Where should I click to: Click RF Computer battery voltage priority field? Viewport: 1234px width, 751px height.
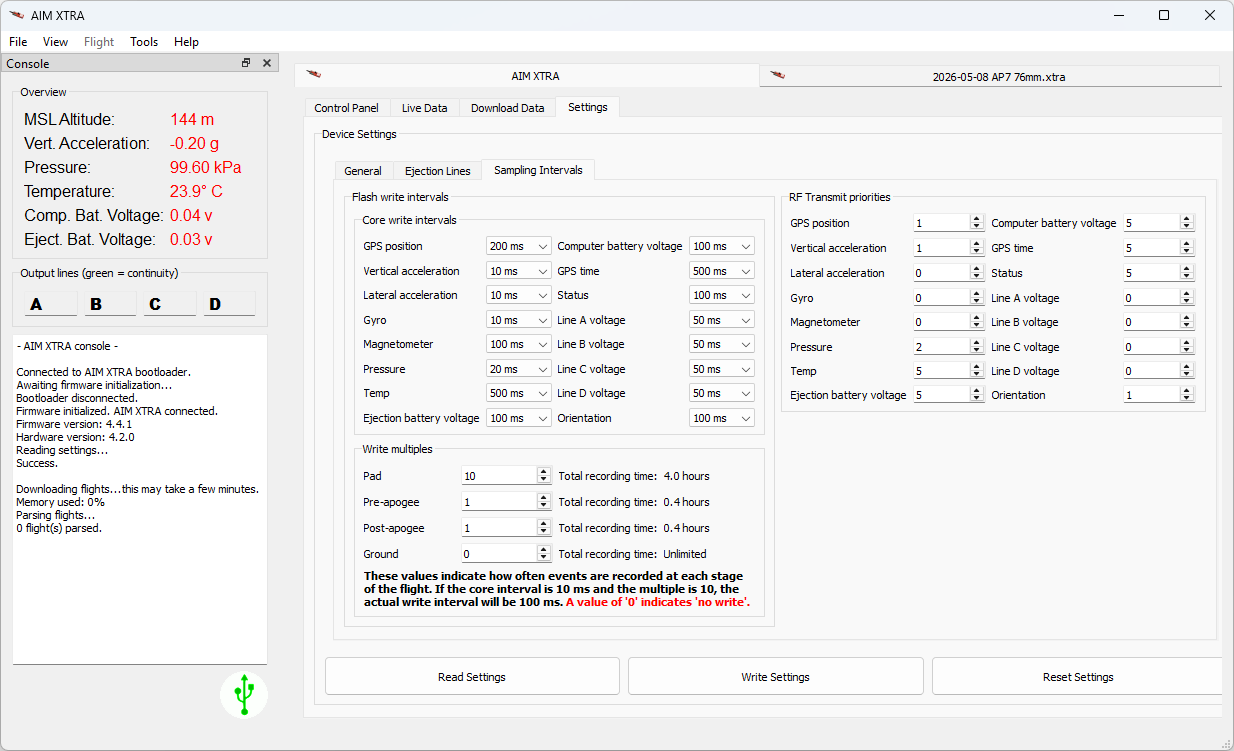click(x=1158, y=223)
